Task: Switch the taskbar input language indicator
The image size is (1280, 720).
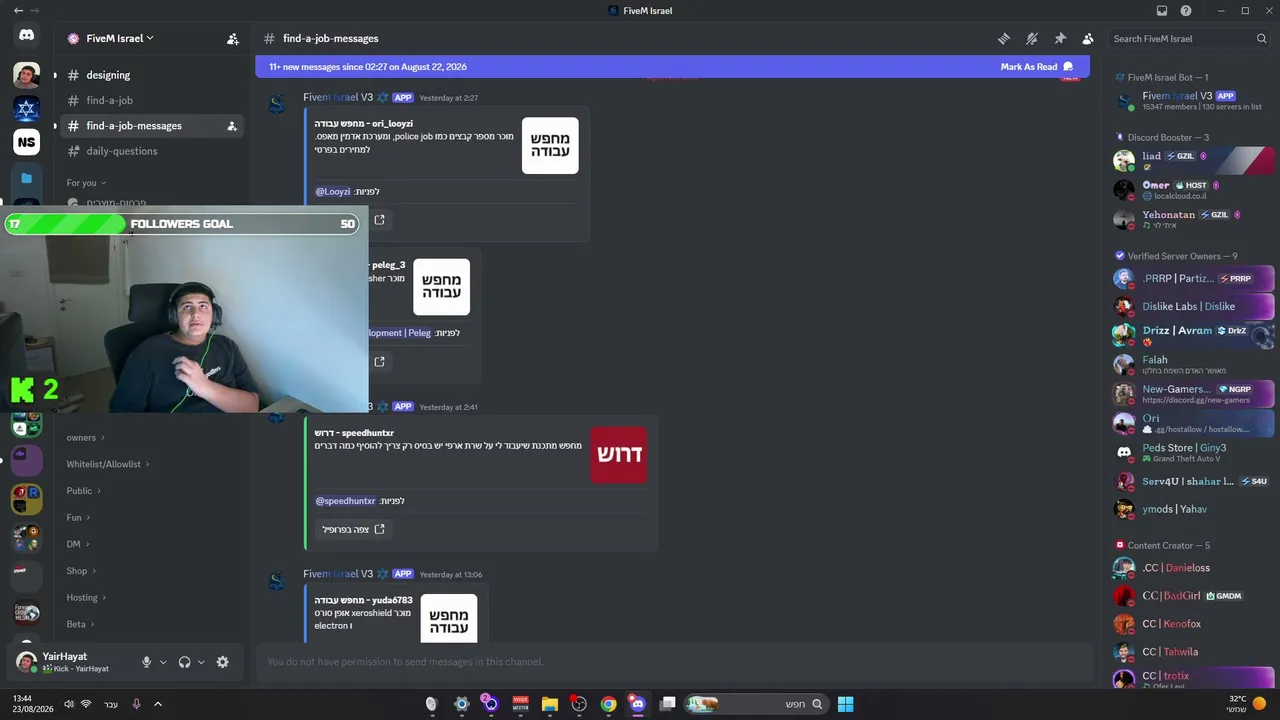Action: [x=111, y=704]
